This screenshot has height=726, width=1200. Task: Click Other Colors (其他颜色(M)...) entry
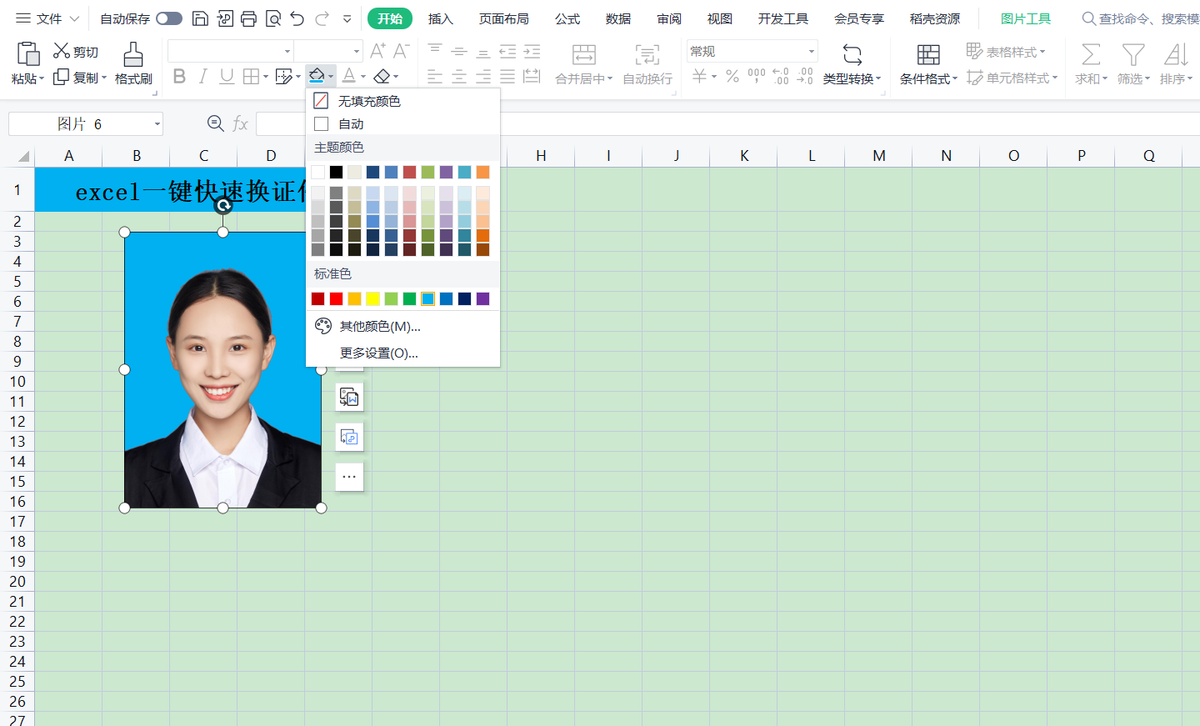[x=379, y=326]
